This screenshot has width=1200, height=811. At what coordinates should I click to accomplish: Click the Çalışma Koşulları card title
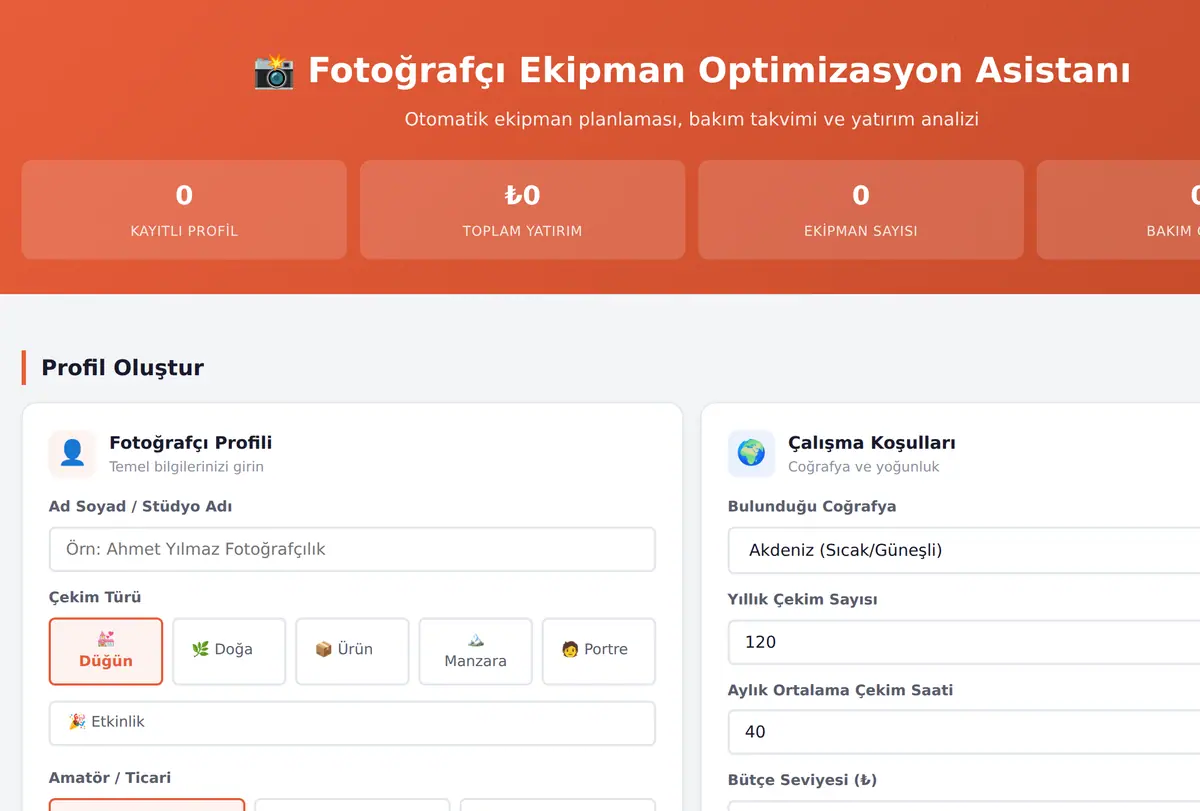point(872,443)
